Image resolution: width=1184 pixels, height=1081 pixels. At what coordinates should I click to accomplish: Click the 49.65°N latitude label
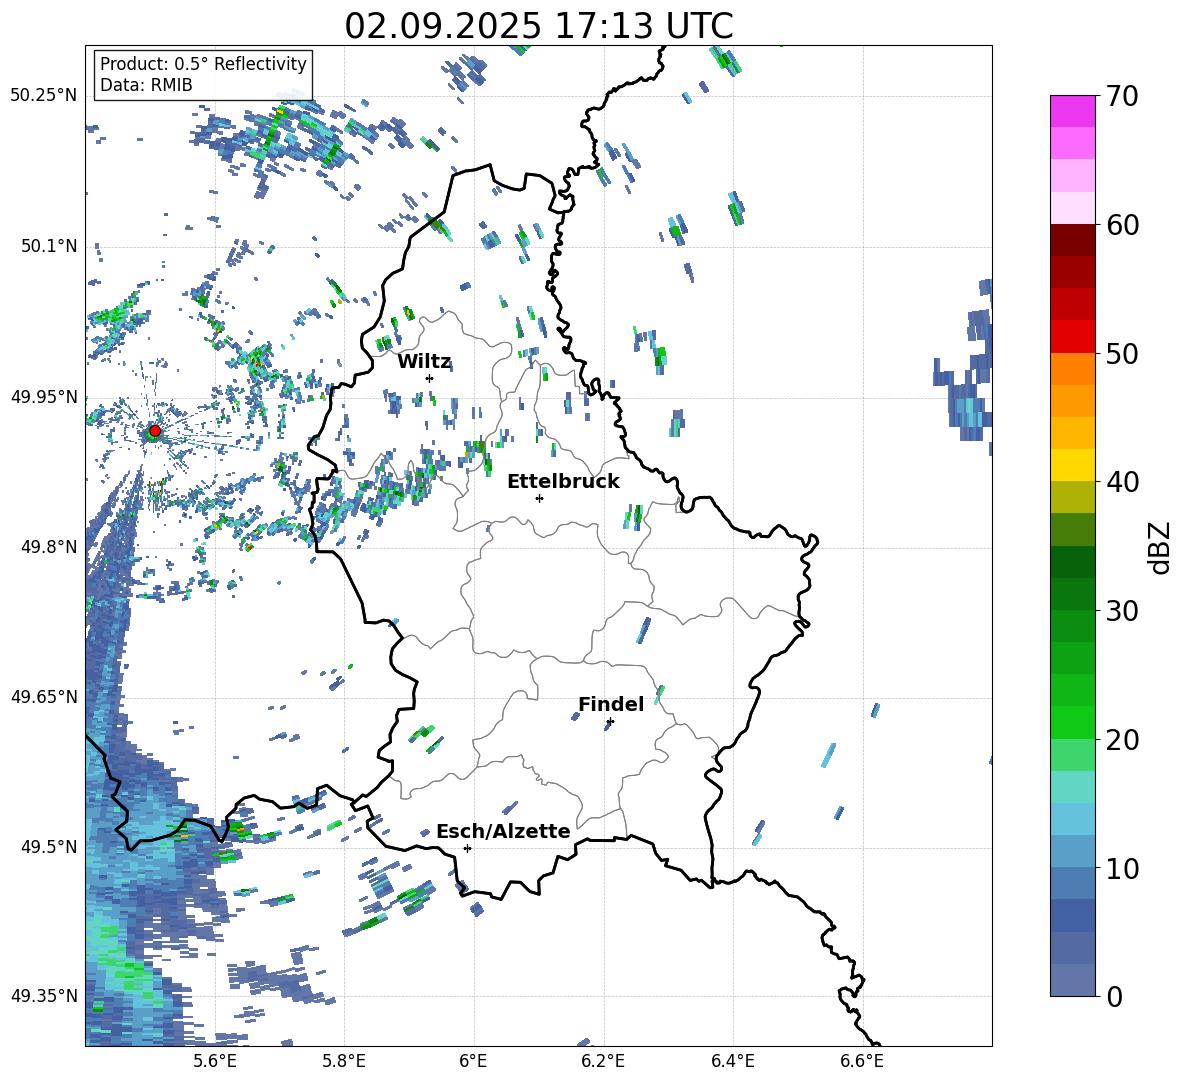point(44,697)
